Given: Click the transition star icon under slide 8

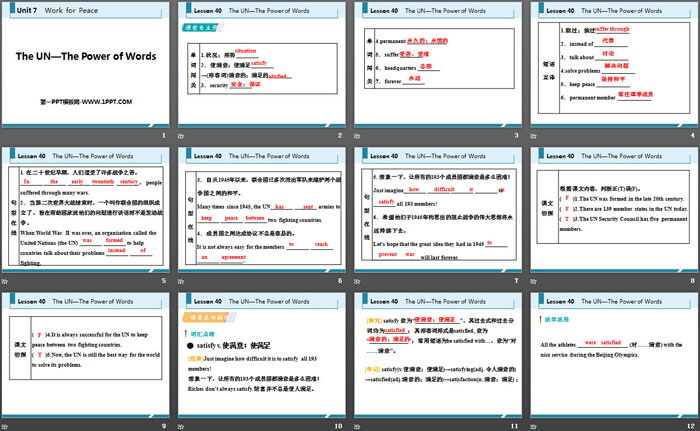Looking at the screenshot, I should 533,281.
